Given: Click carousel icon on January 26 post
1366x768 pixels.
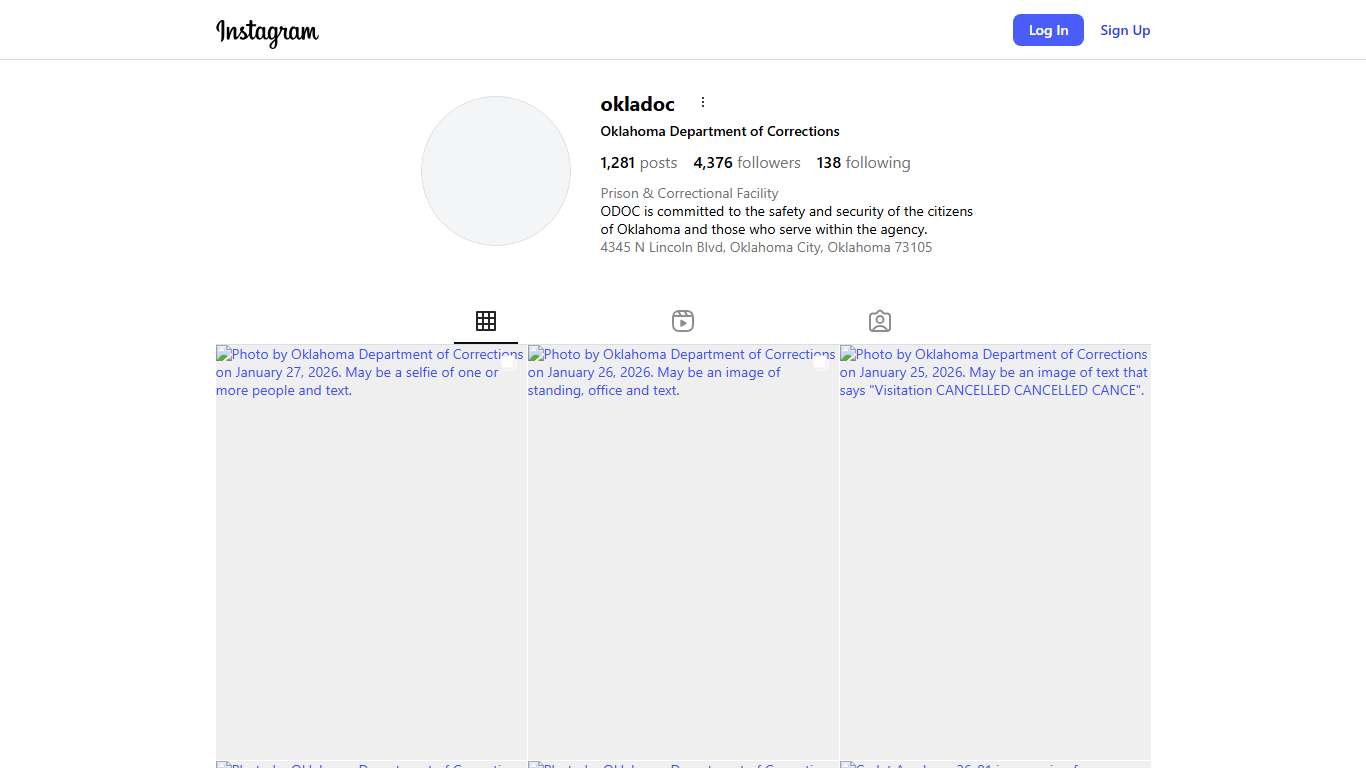Looking at the screenshot, I should pos(821,364).
